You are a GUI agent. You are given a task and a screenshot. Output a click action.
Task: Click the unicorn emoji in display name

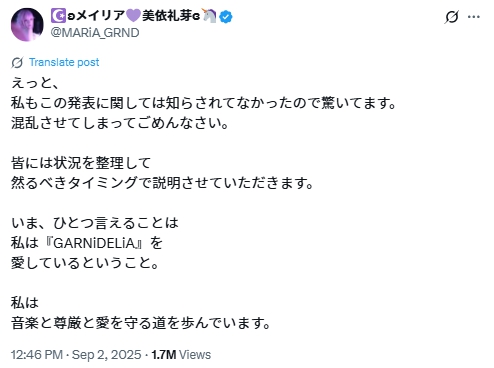tap(209, 16)
